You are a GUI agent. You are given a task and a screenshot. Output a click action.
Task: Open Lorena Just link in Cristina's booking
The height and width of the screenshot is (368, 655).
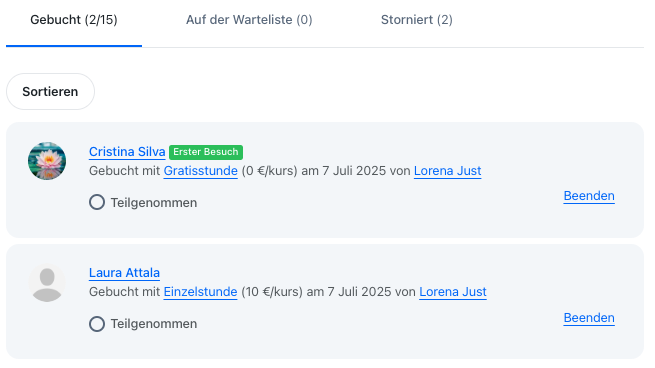click(x=447, y=171)
